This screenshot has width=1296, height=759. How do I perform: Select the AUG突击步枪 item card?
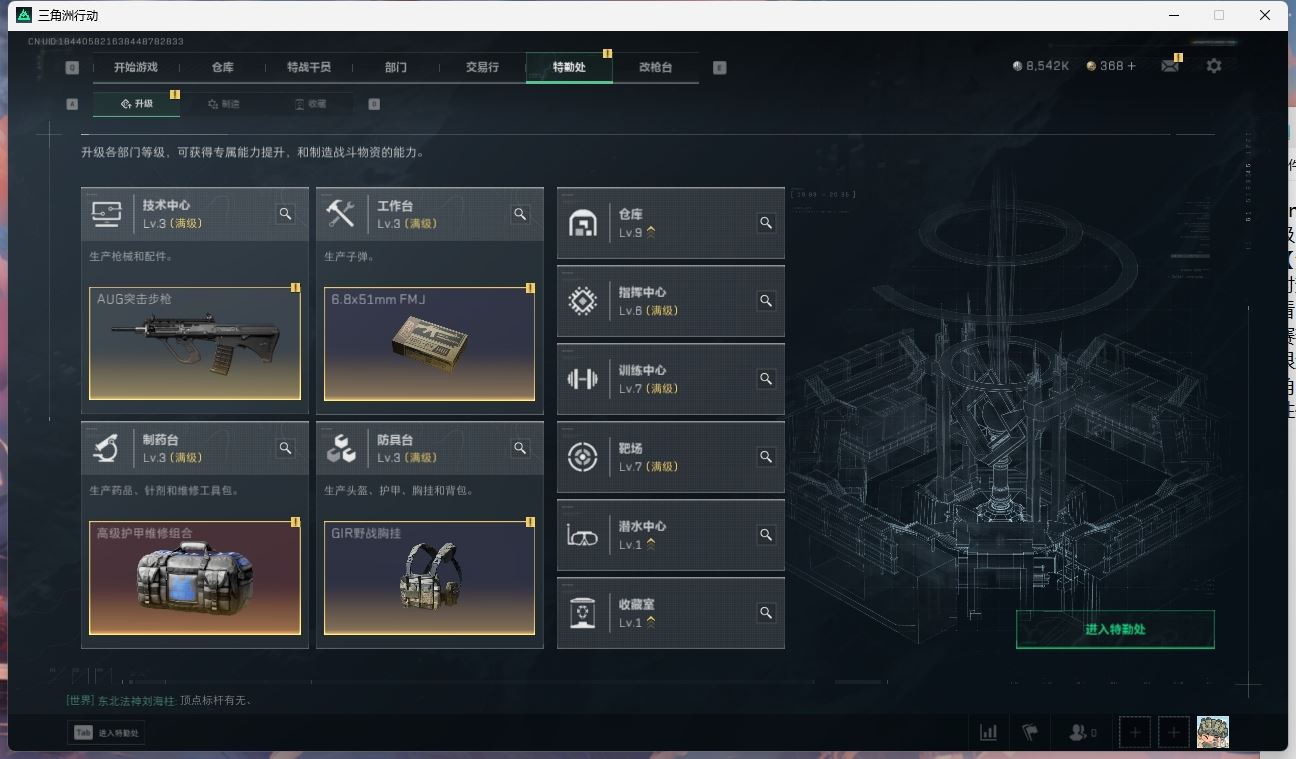(x=195, y=343)
